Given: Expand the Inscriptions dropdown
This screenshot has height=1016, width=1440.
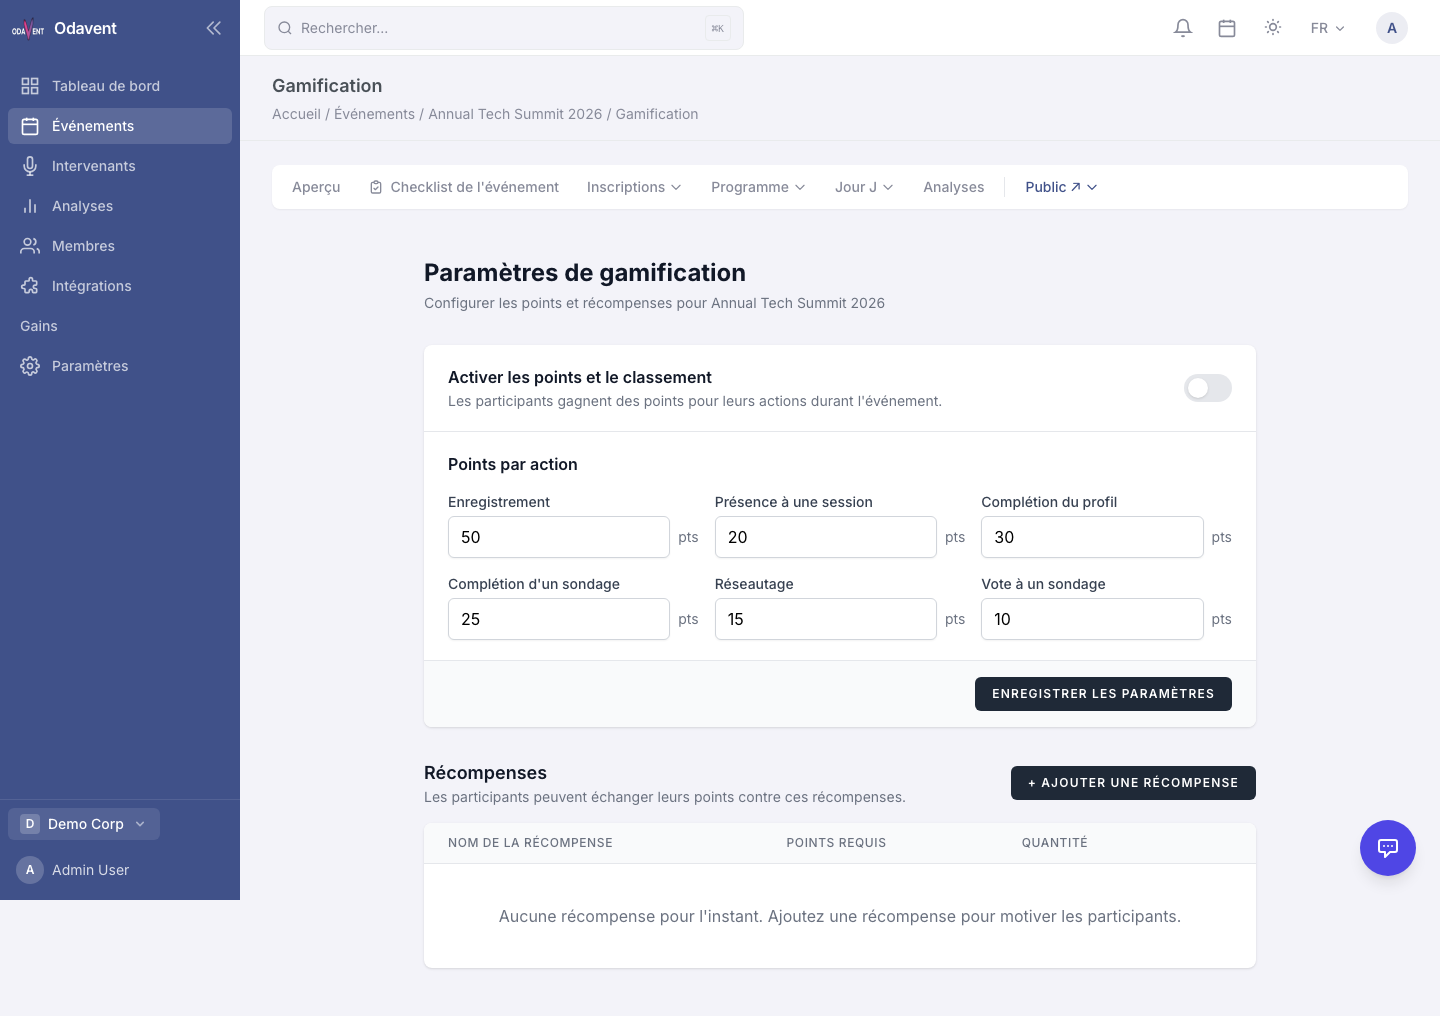Looking at the screenshot, I should click(x=634, y=187).
